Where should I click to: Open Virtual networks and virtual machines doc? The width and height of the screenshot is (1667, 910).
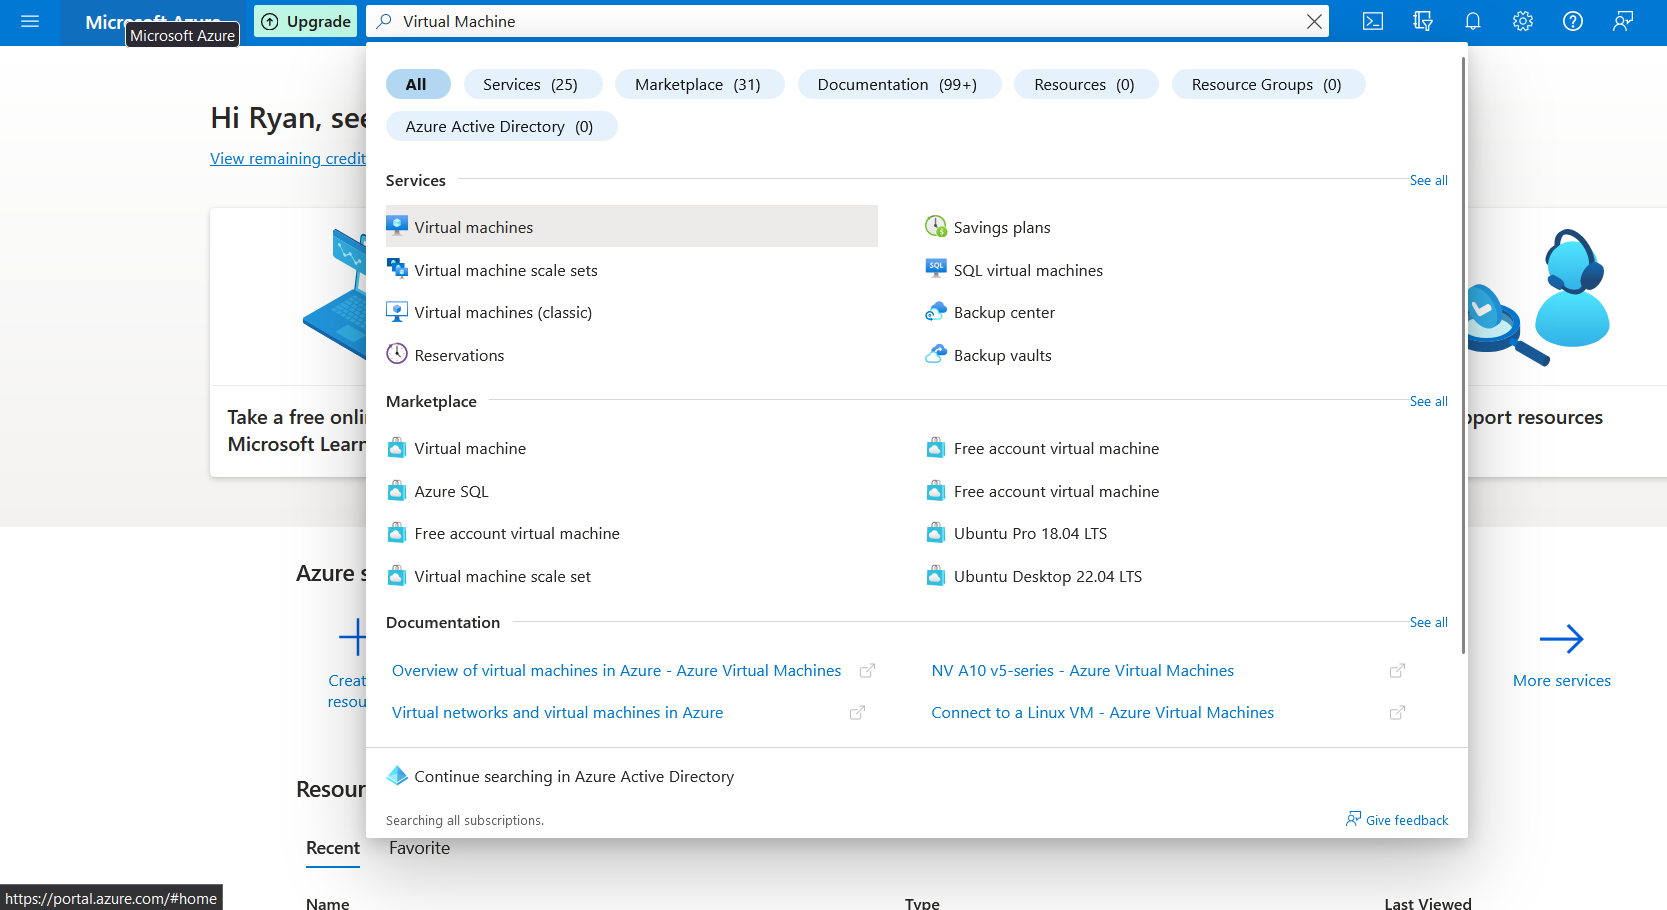pos(558,712)
